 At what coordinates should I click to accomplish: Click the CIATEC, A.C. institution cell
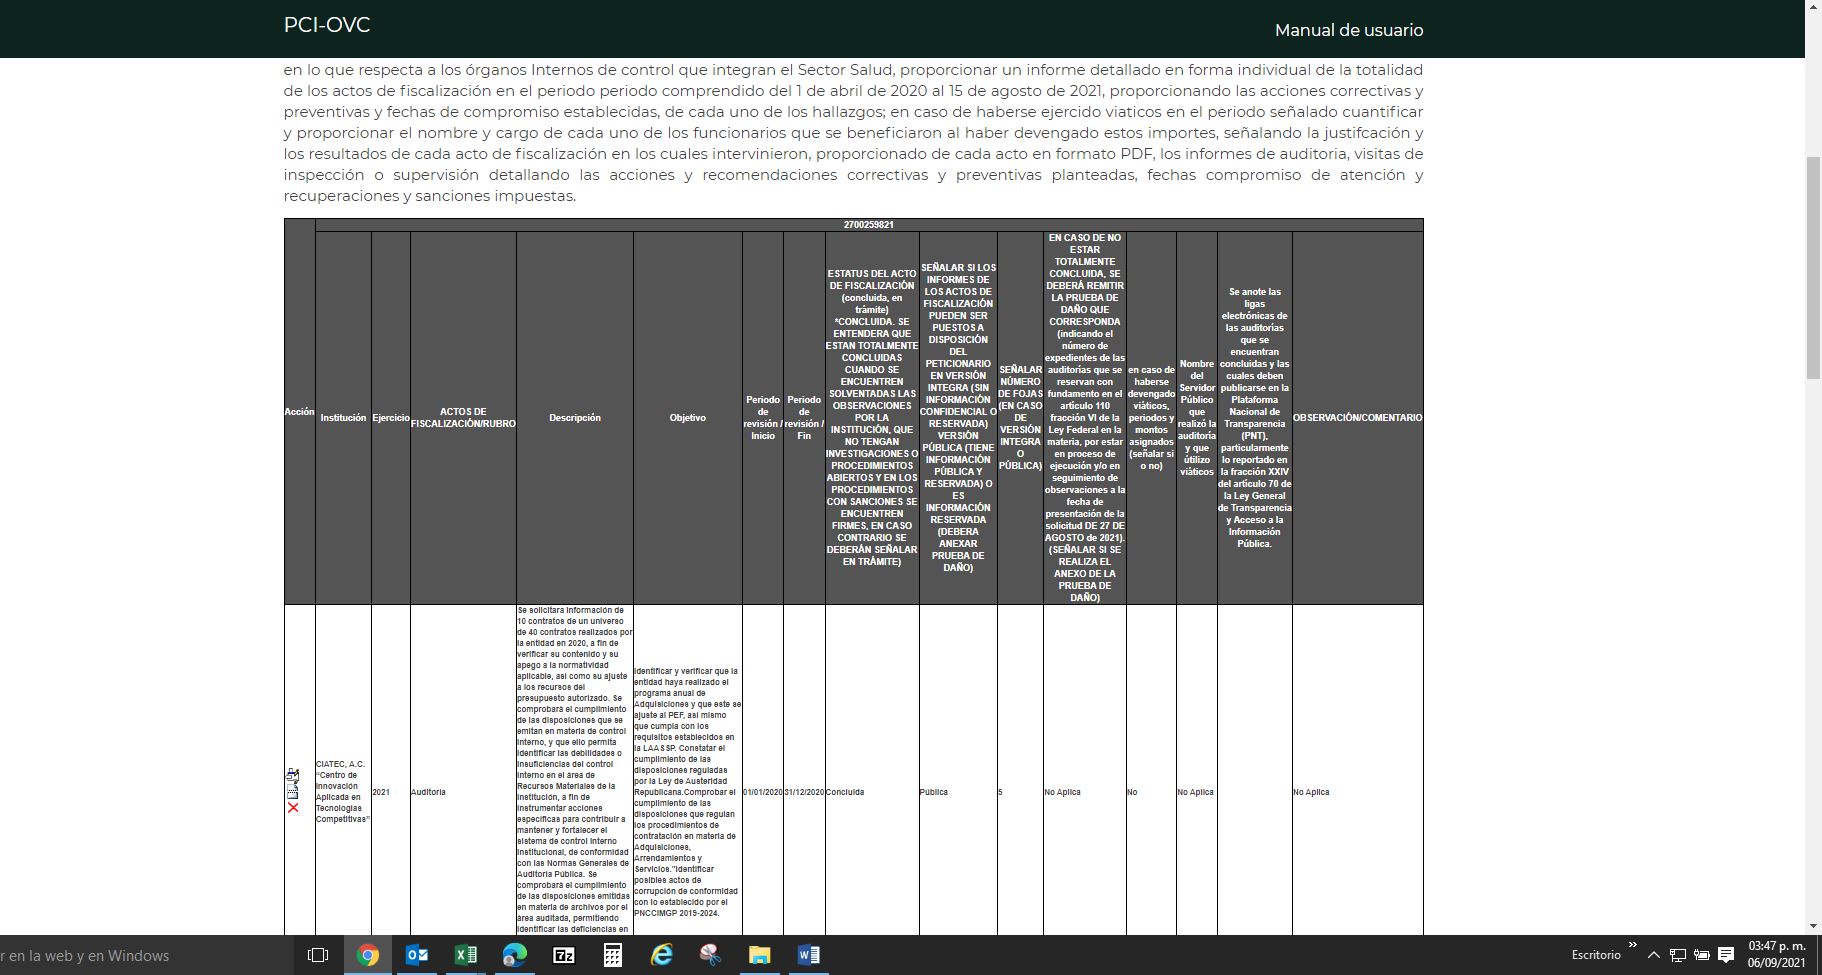[x=342, y=792]
